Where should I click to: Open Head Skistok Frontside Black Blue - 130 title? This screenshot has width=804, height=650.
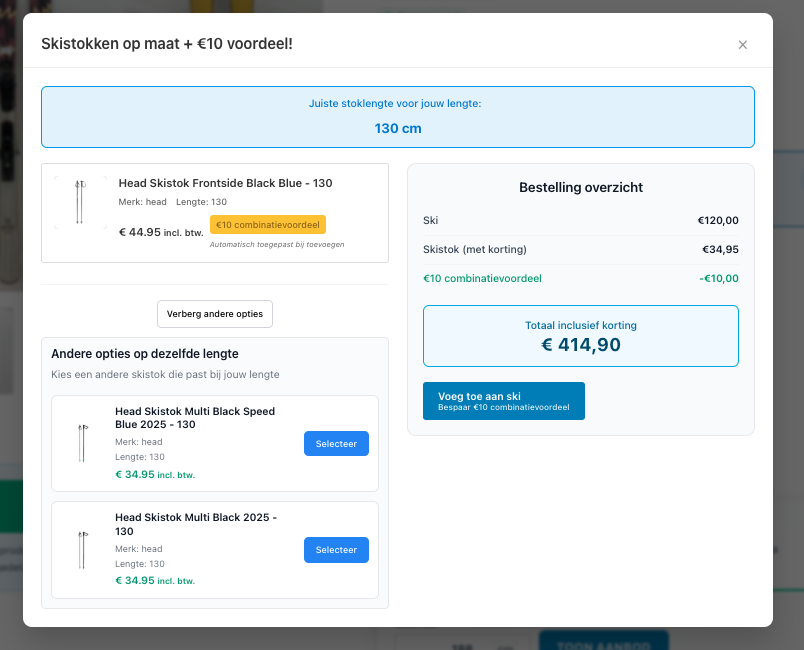point(225,183)
